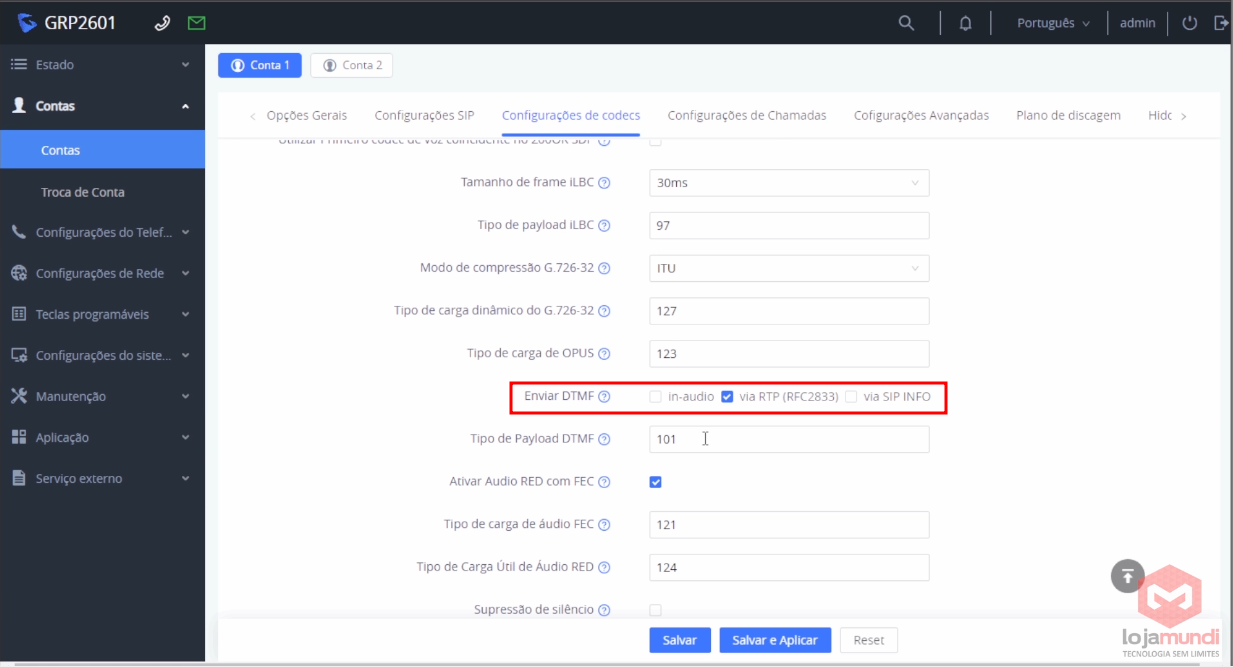Open Troca de Conta sidebar item
1233x667 pixels.
[x=102, y=192]
